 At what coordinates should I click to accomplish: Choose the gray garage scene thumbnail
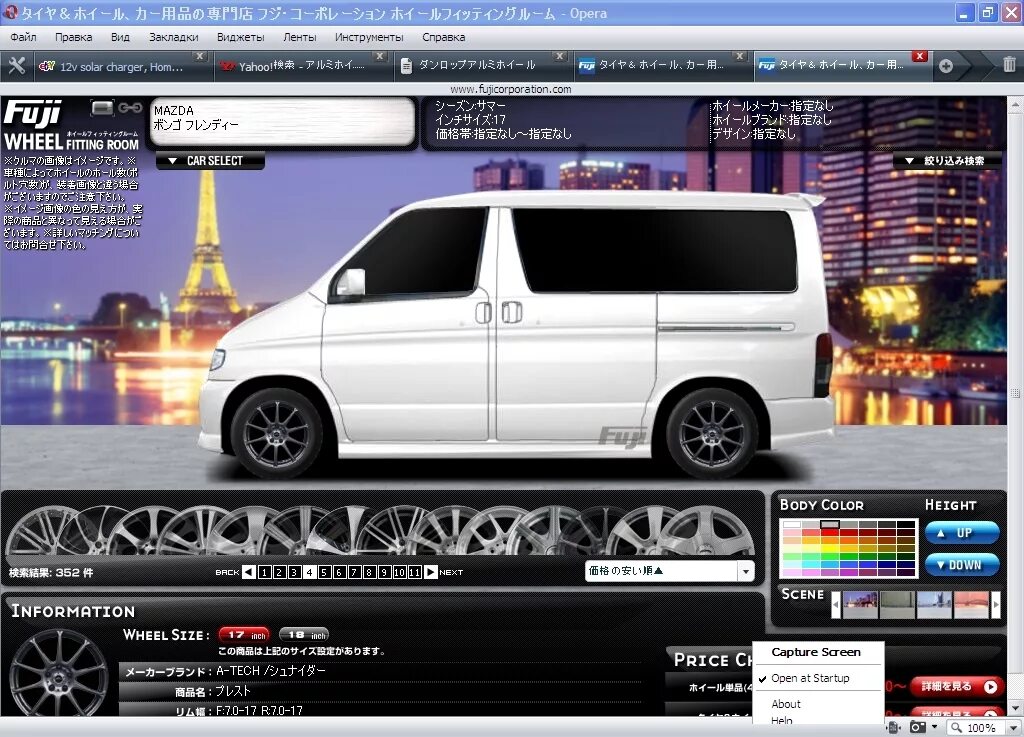(897, 604)
